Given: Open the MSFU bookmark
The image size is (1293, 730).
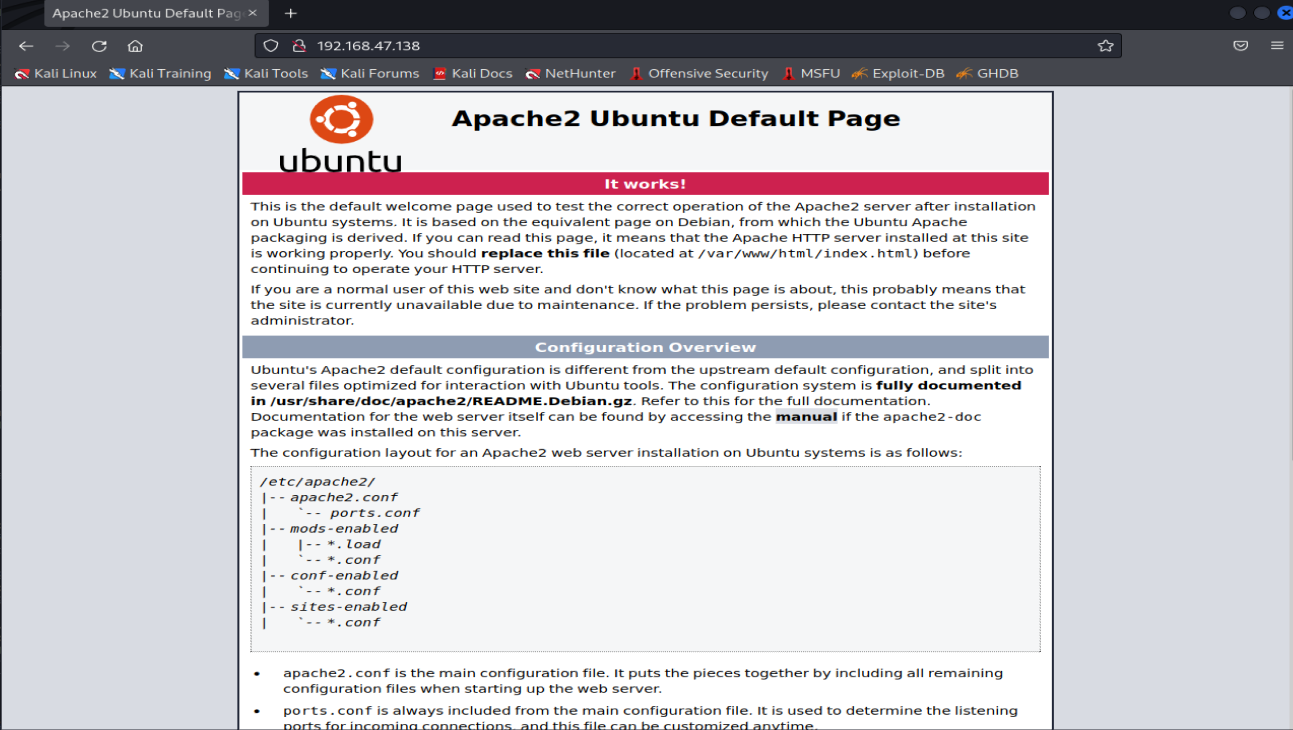Looking at the screenshot, I should coord(811,73).
